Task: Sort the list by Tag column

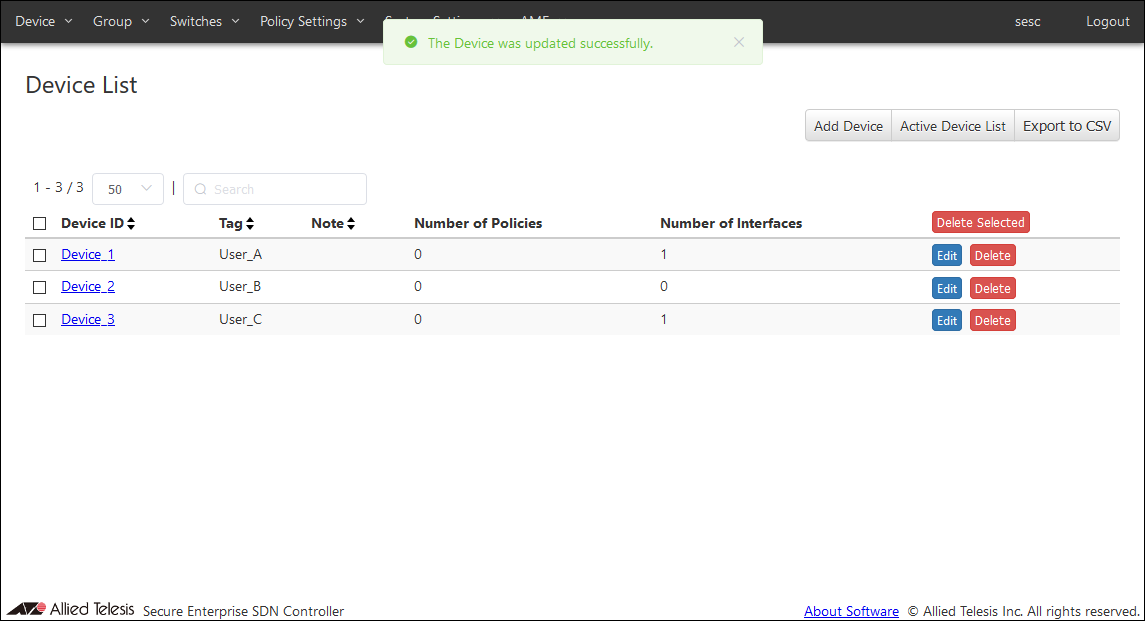Action: (x=237, y=223)
